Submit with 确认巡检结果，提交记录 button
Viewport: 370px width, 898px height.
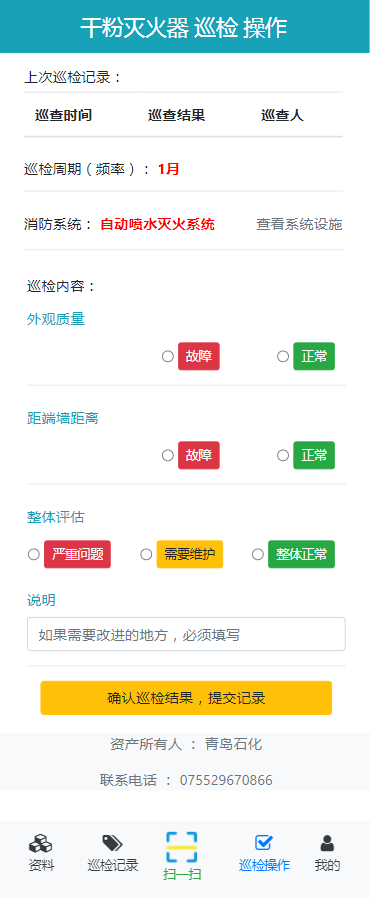[186, 698]
